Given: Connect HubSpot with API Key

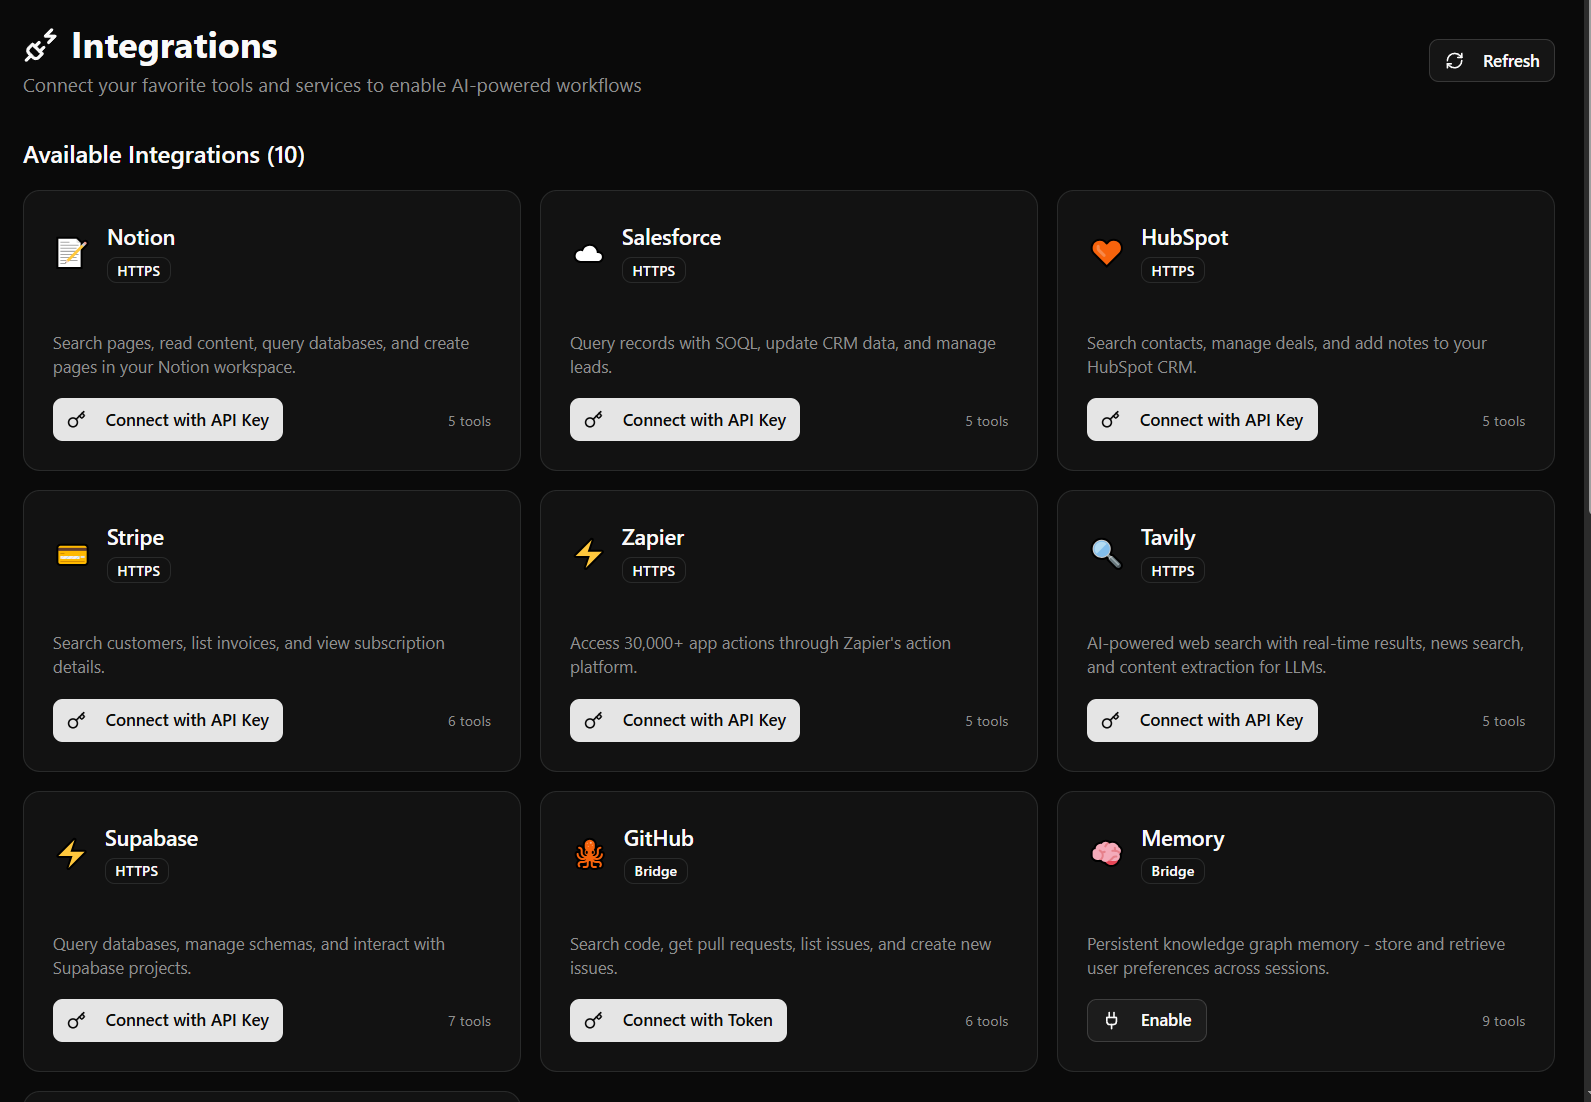Looking at the screenshot, I should [x=1202, y=420].
